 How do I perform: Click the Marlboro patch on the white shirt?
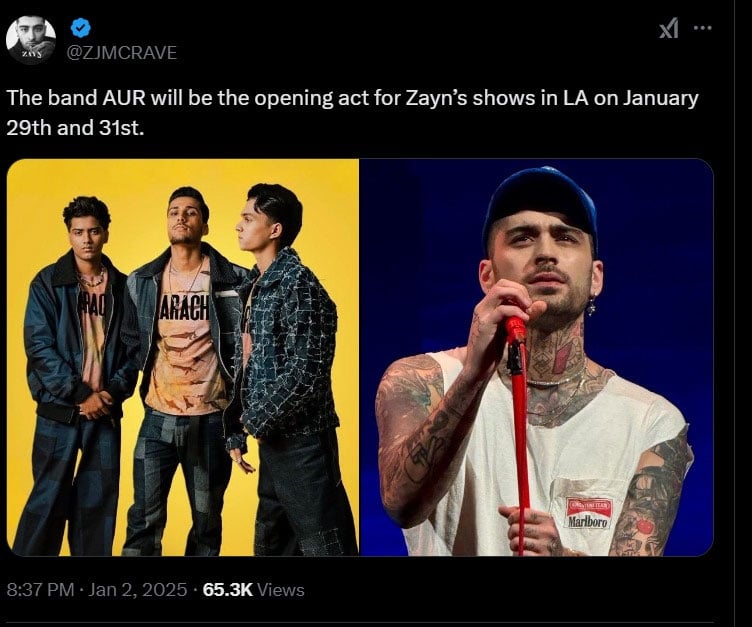pos(588,513)
